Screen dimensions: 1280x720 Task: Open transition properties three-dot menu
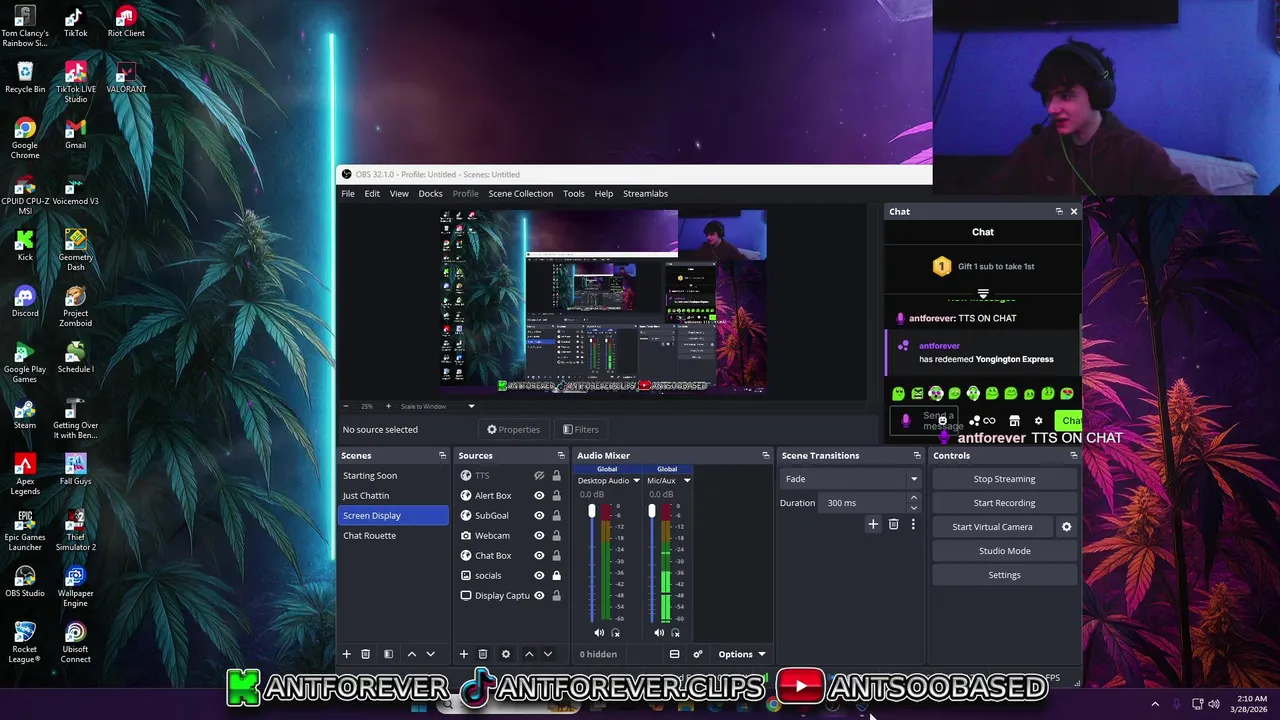point(912,524)
